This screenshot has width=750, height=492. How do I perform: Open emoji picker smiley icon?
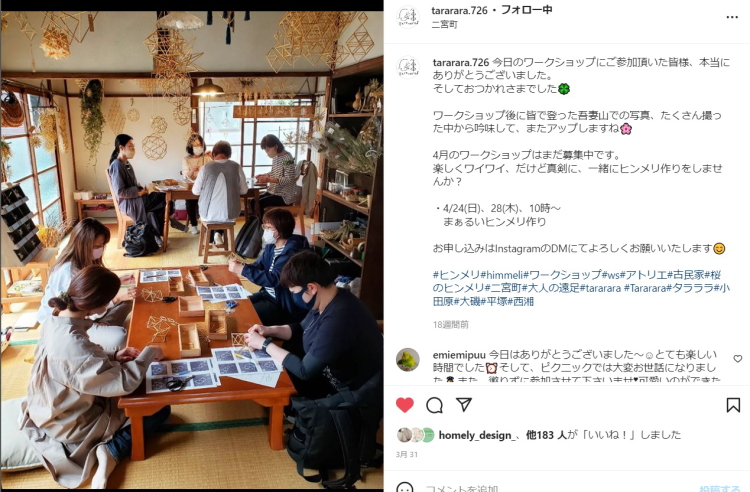pos(405,488)
